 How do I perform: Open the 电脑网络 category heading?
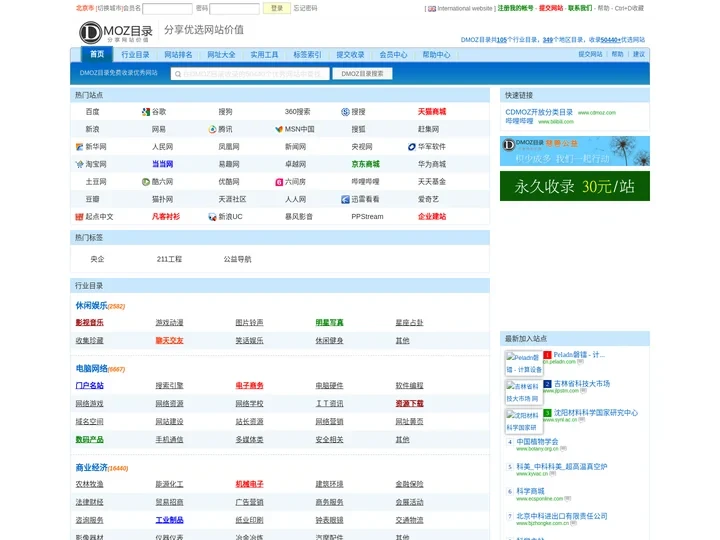point(91,368)
